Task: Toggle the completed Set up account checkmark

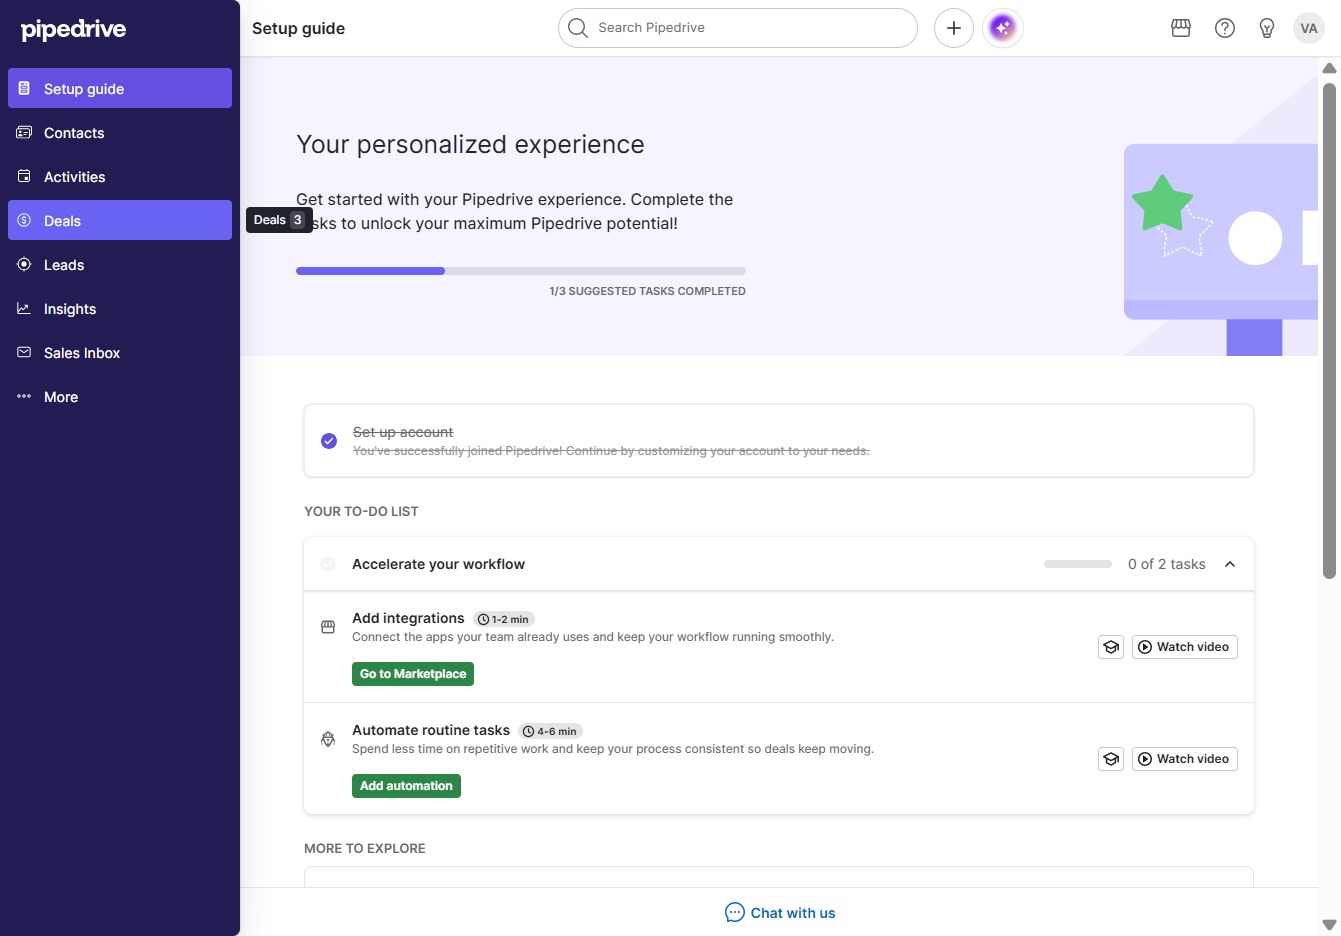Action: point(329,441)
